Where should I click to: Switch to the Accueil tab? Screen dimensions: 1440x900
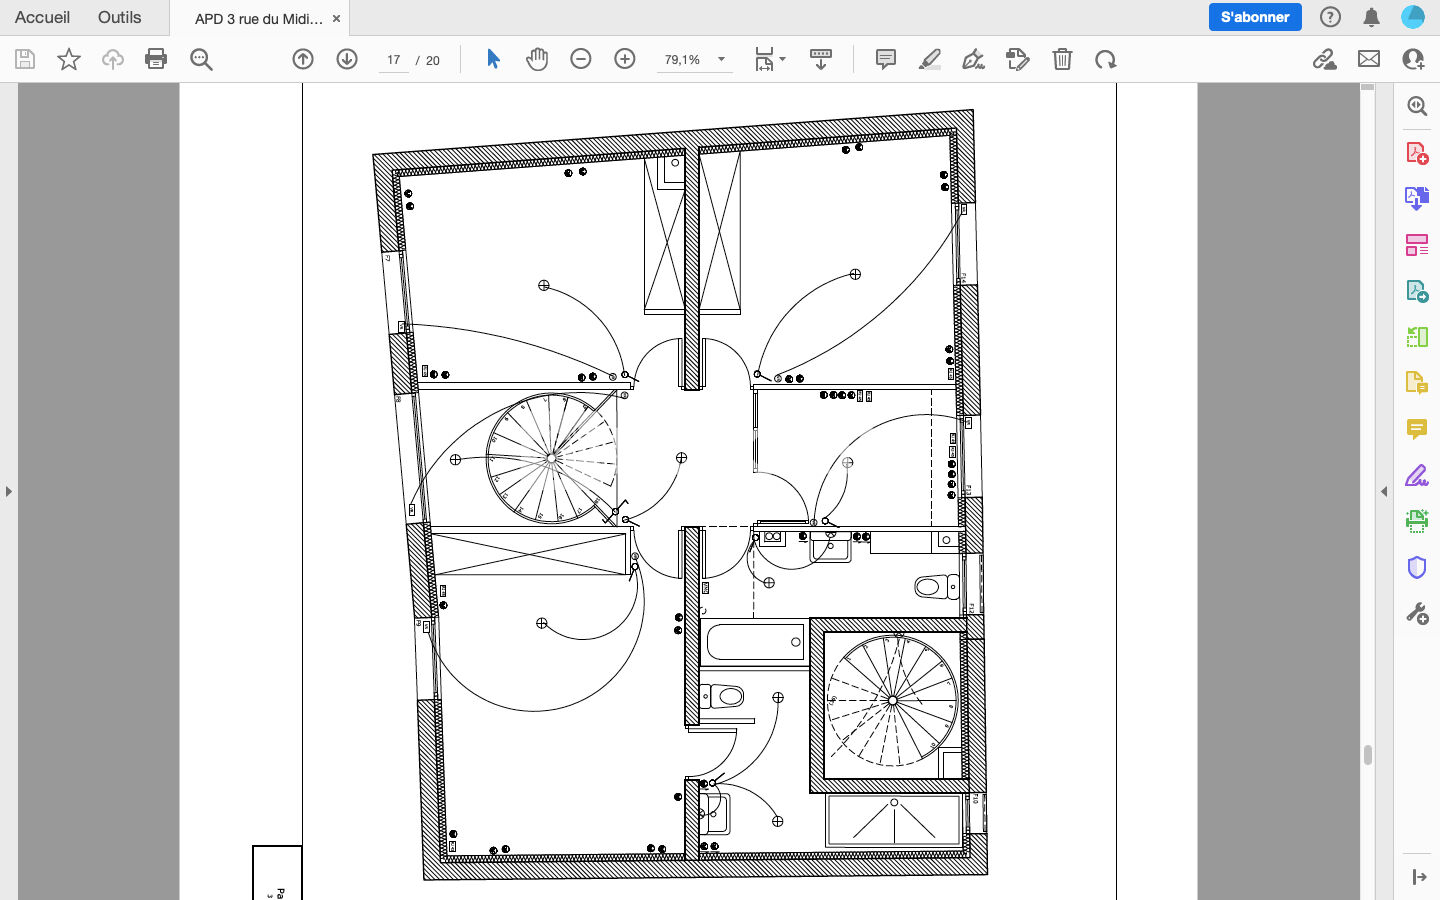pyautogui.click(x=42, y=17)
